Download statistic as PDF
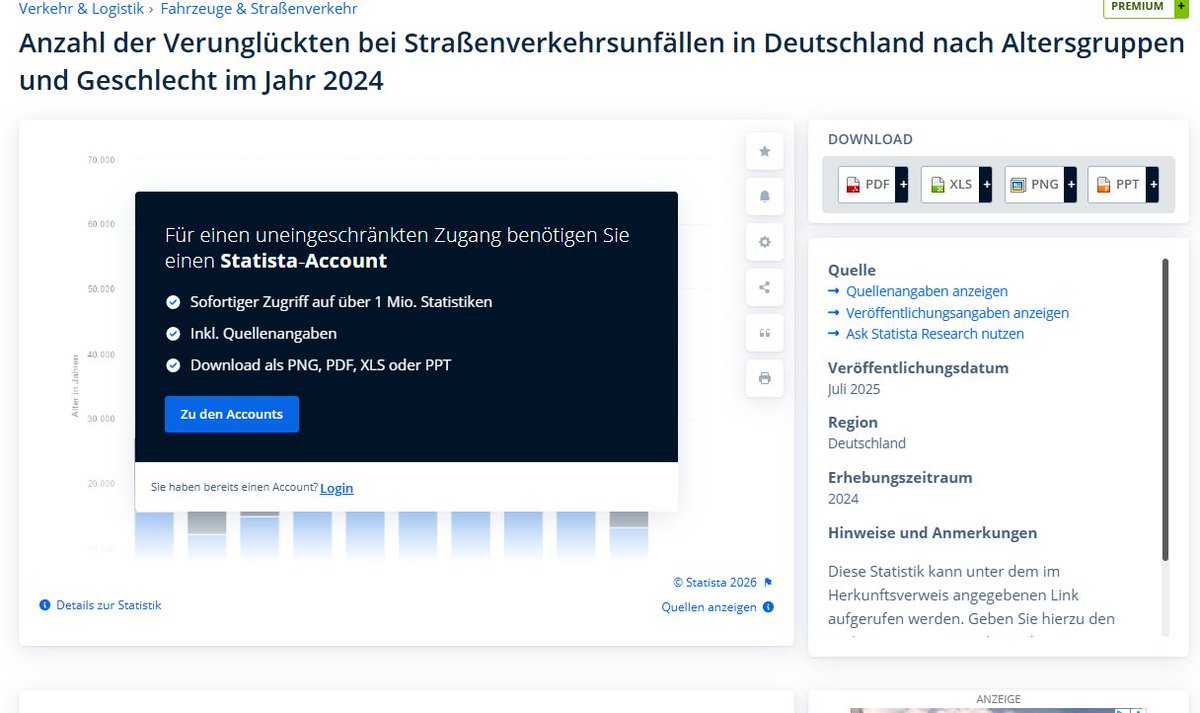1200x713 pixels. click(x=867, y=185)
